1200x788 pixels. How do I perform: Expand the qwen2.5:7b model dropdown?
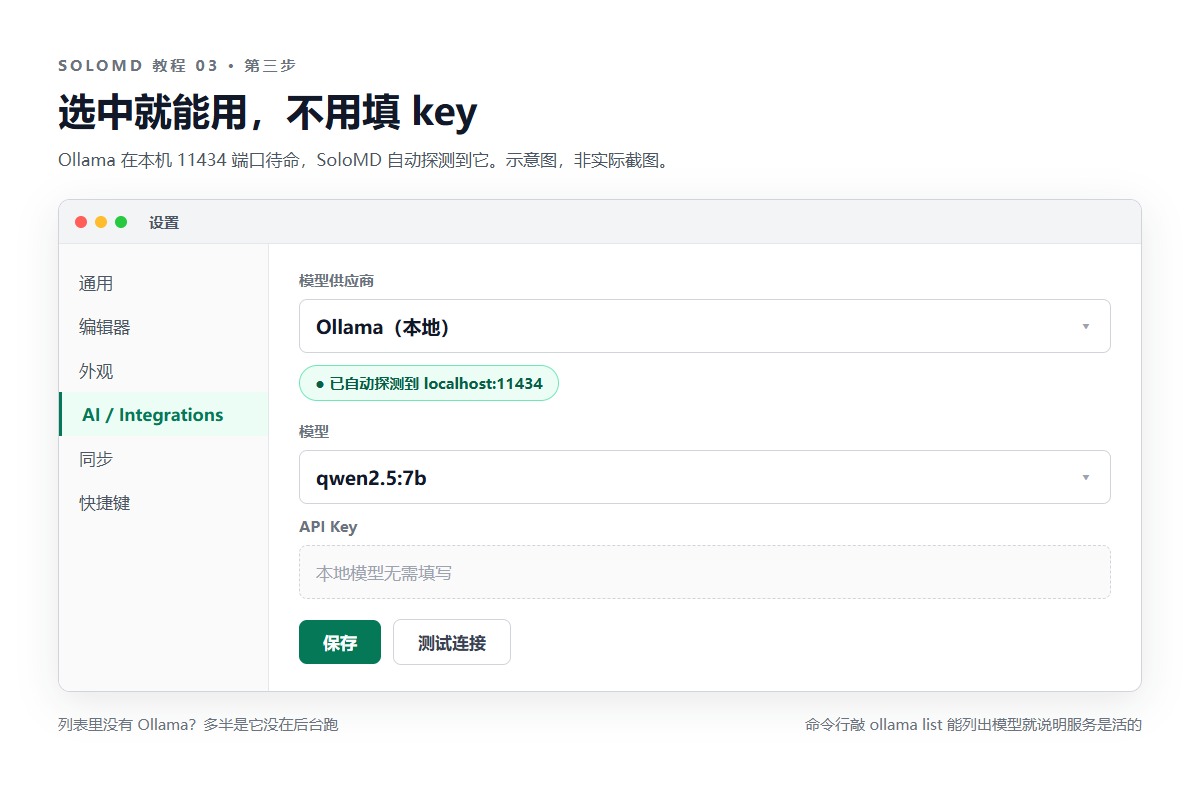(704, 477)
